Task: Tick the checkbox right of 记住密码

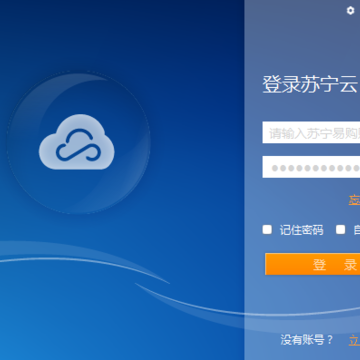Action: click(x=340, y=230)
